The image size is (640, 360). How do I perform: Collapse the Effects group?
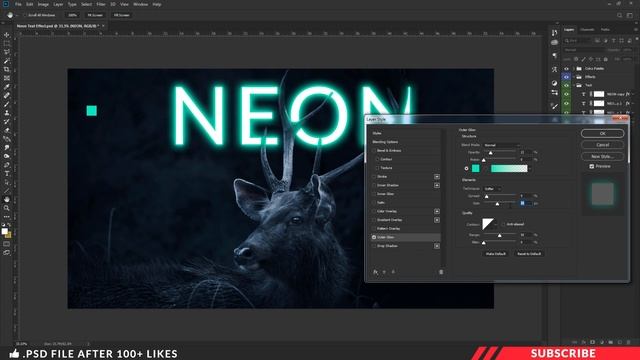(573, 77)
